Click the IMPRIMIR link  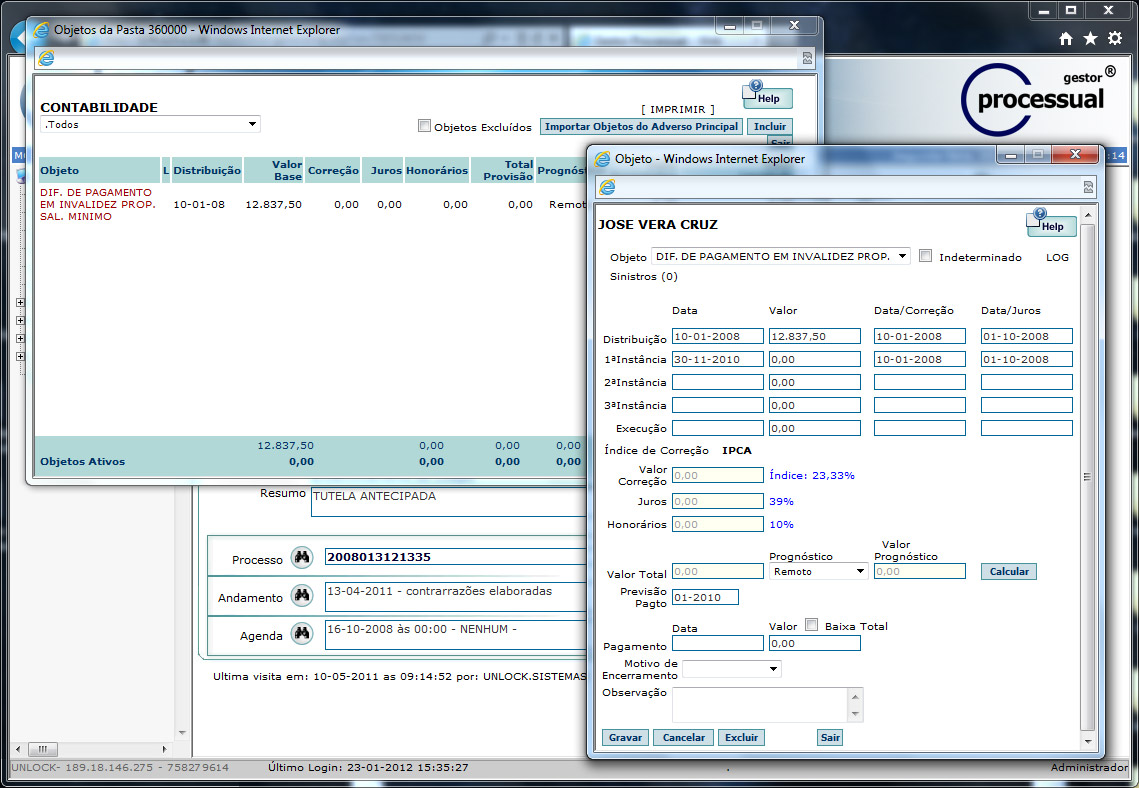pos(678,109)
